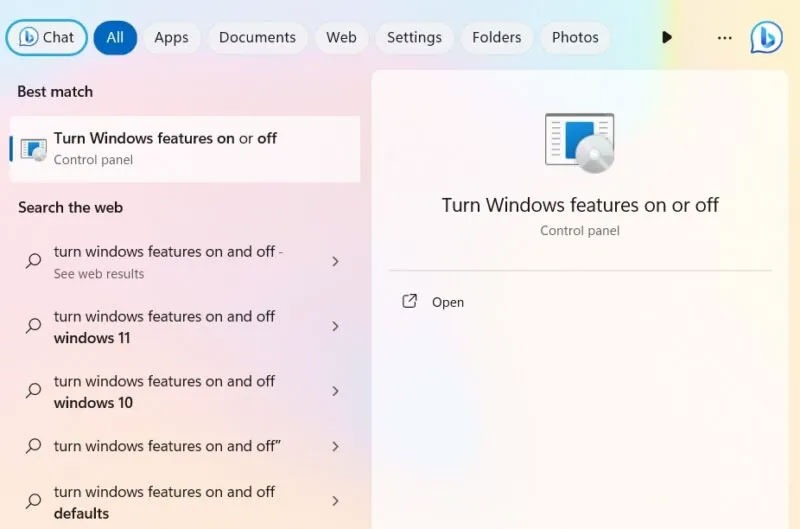Click search icon beside 'defaults' suggestion
The image size is (800, 529).
[x=34, y=501]
